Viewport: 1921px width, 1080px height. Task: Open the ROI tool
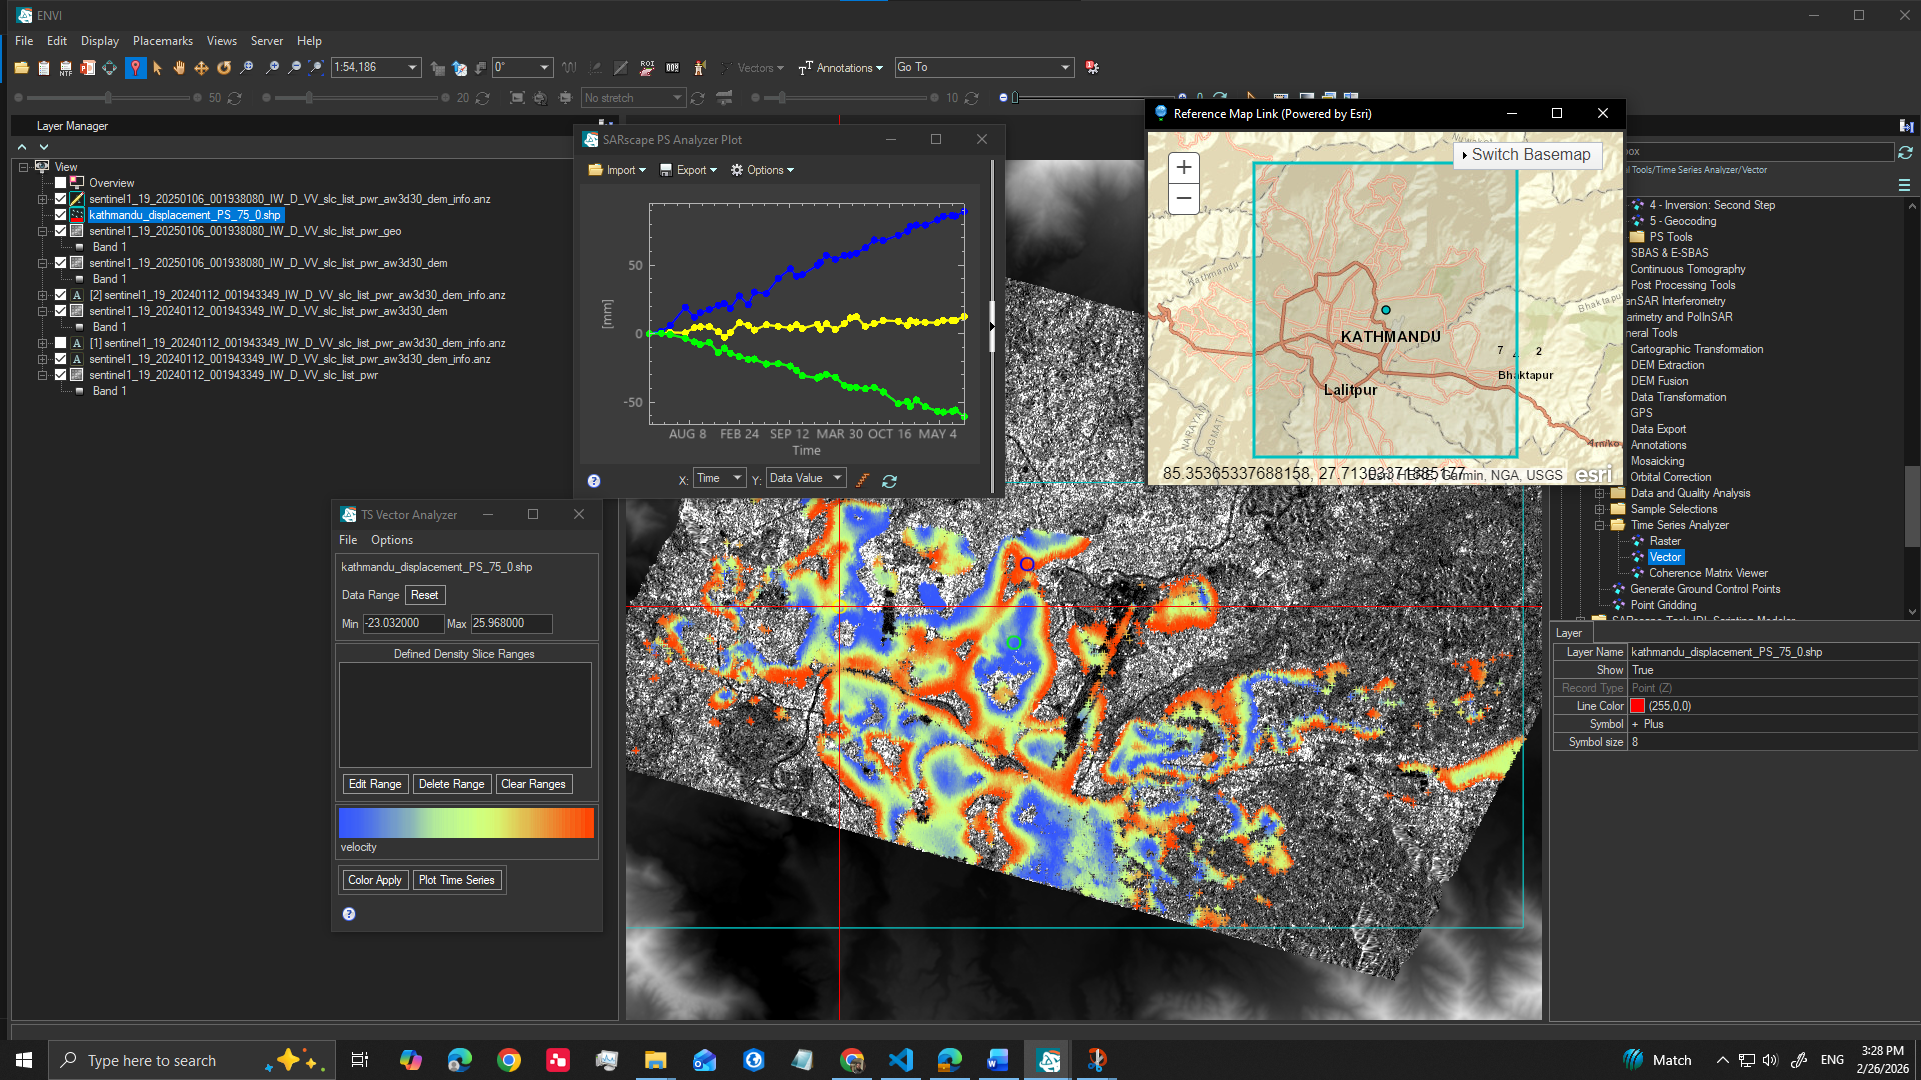[648, 66]
